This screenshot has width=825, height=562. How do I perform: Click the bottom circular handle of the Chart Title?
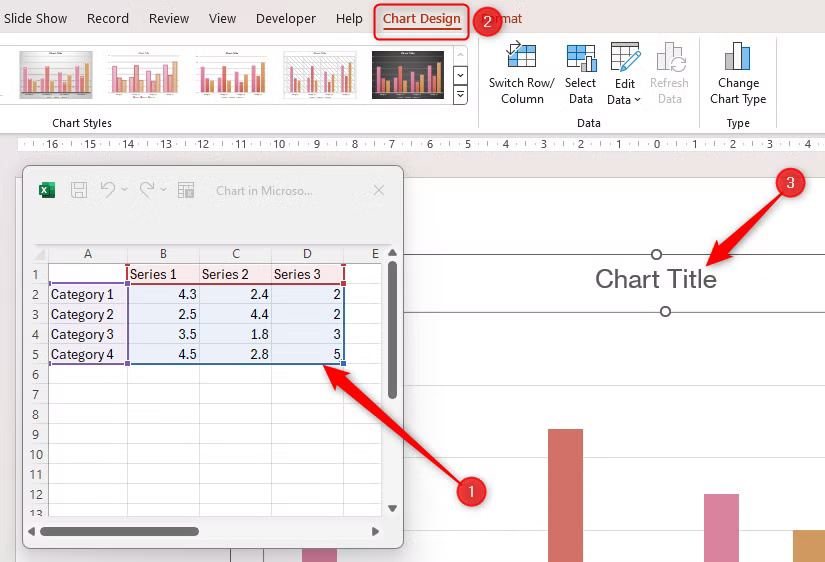click(x=665, y=312)
